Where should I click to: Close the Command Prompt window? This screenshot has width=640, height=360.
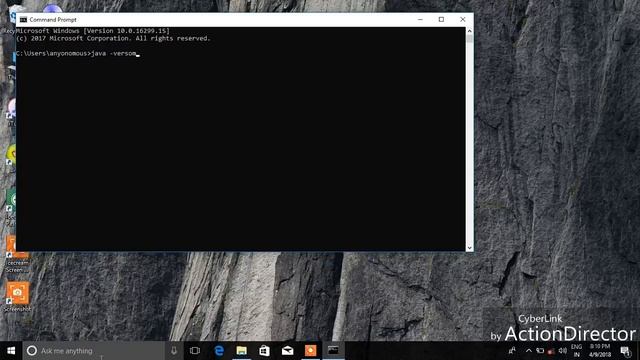tap(462, 20)
